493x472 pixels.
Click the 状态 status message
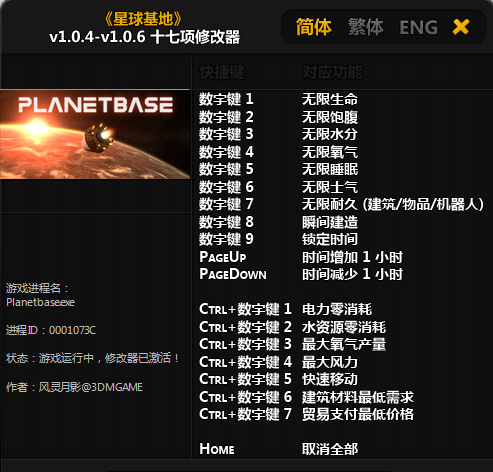[x=92, y=358]
